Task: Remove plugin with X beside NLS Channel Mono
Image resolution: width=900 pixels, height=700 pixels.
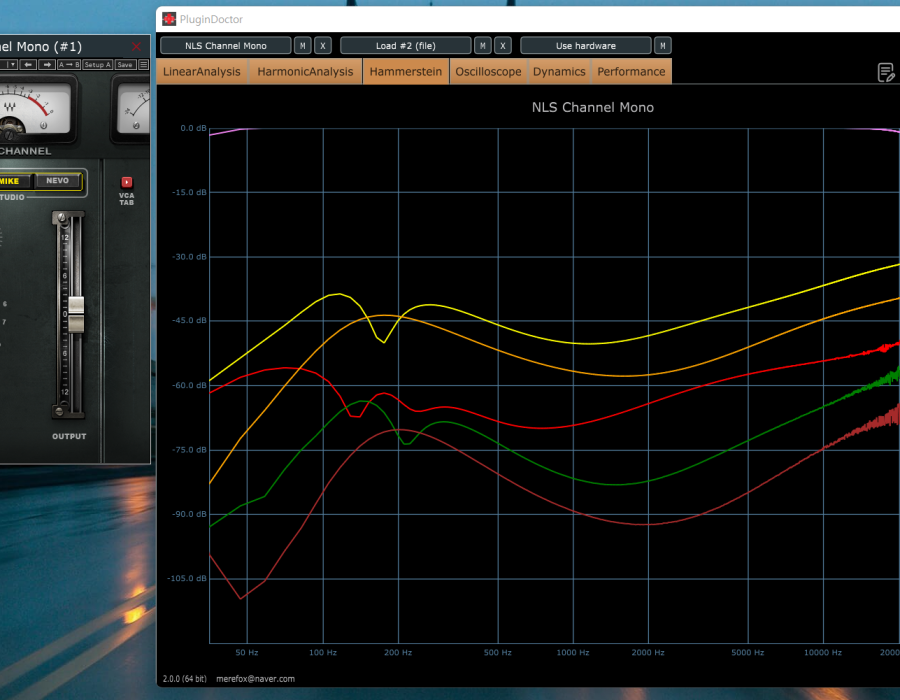Action: [x=323, y=45]
